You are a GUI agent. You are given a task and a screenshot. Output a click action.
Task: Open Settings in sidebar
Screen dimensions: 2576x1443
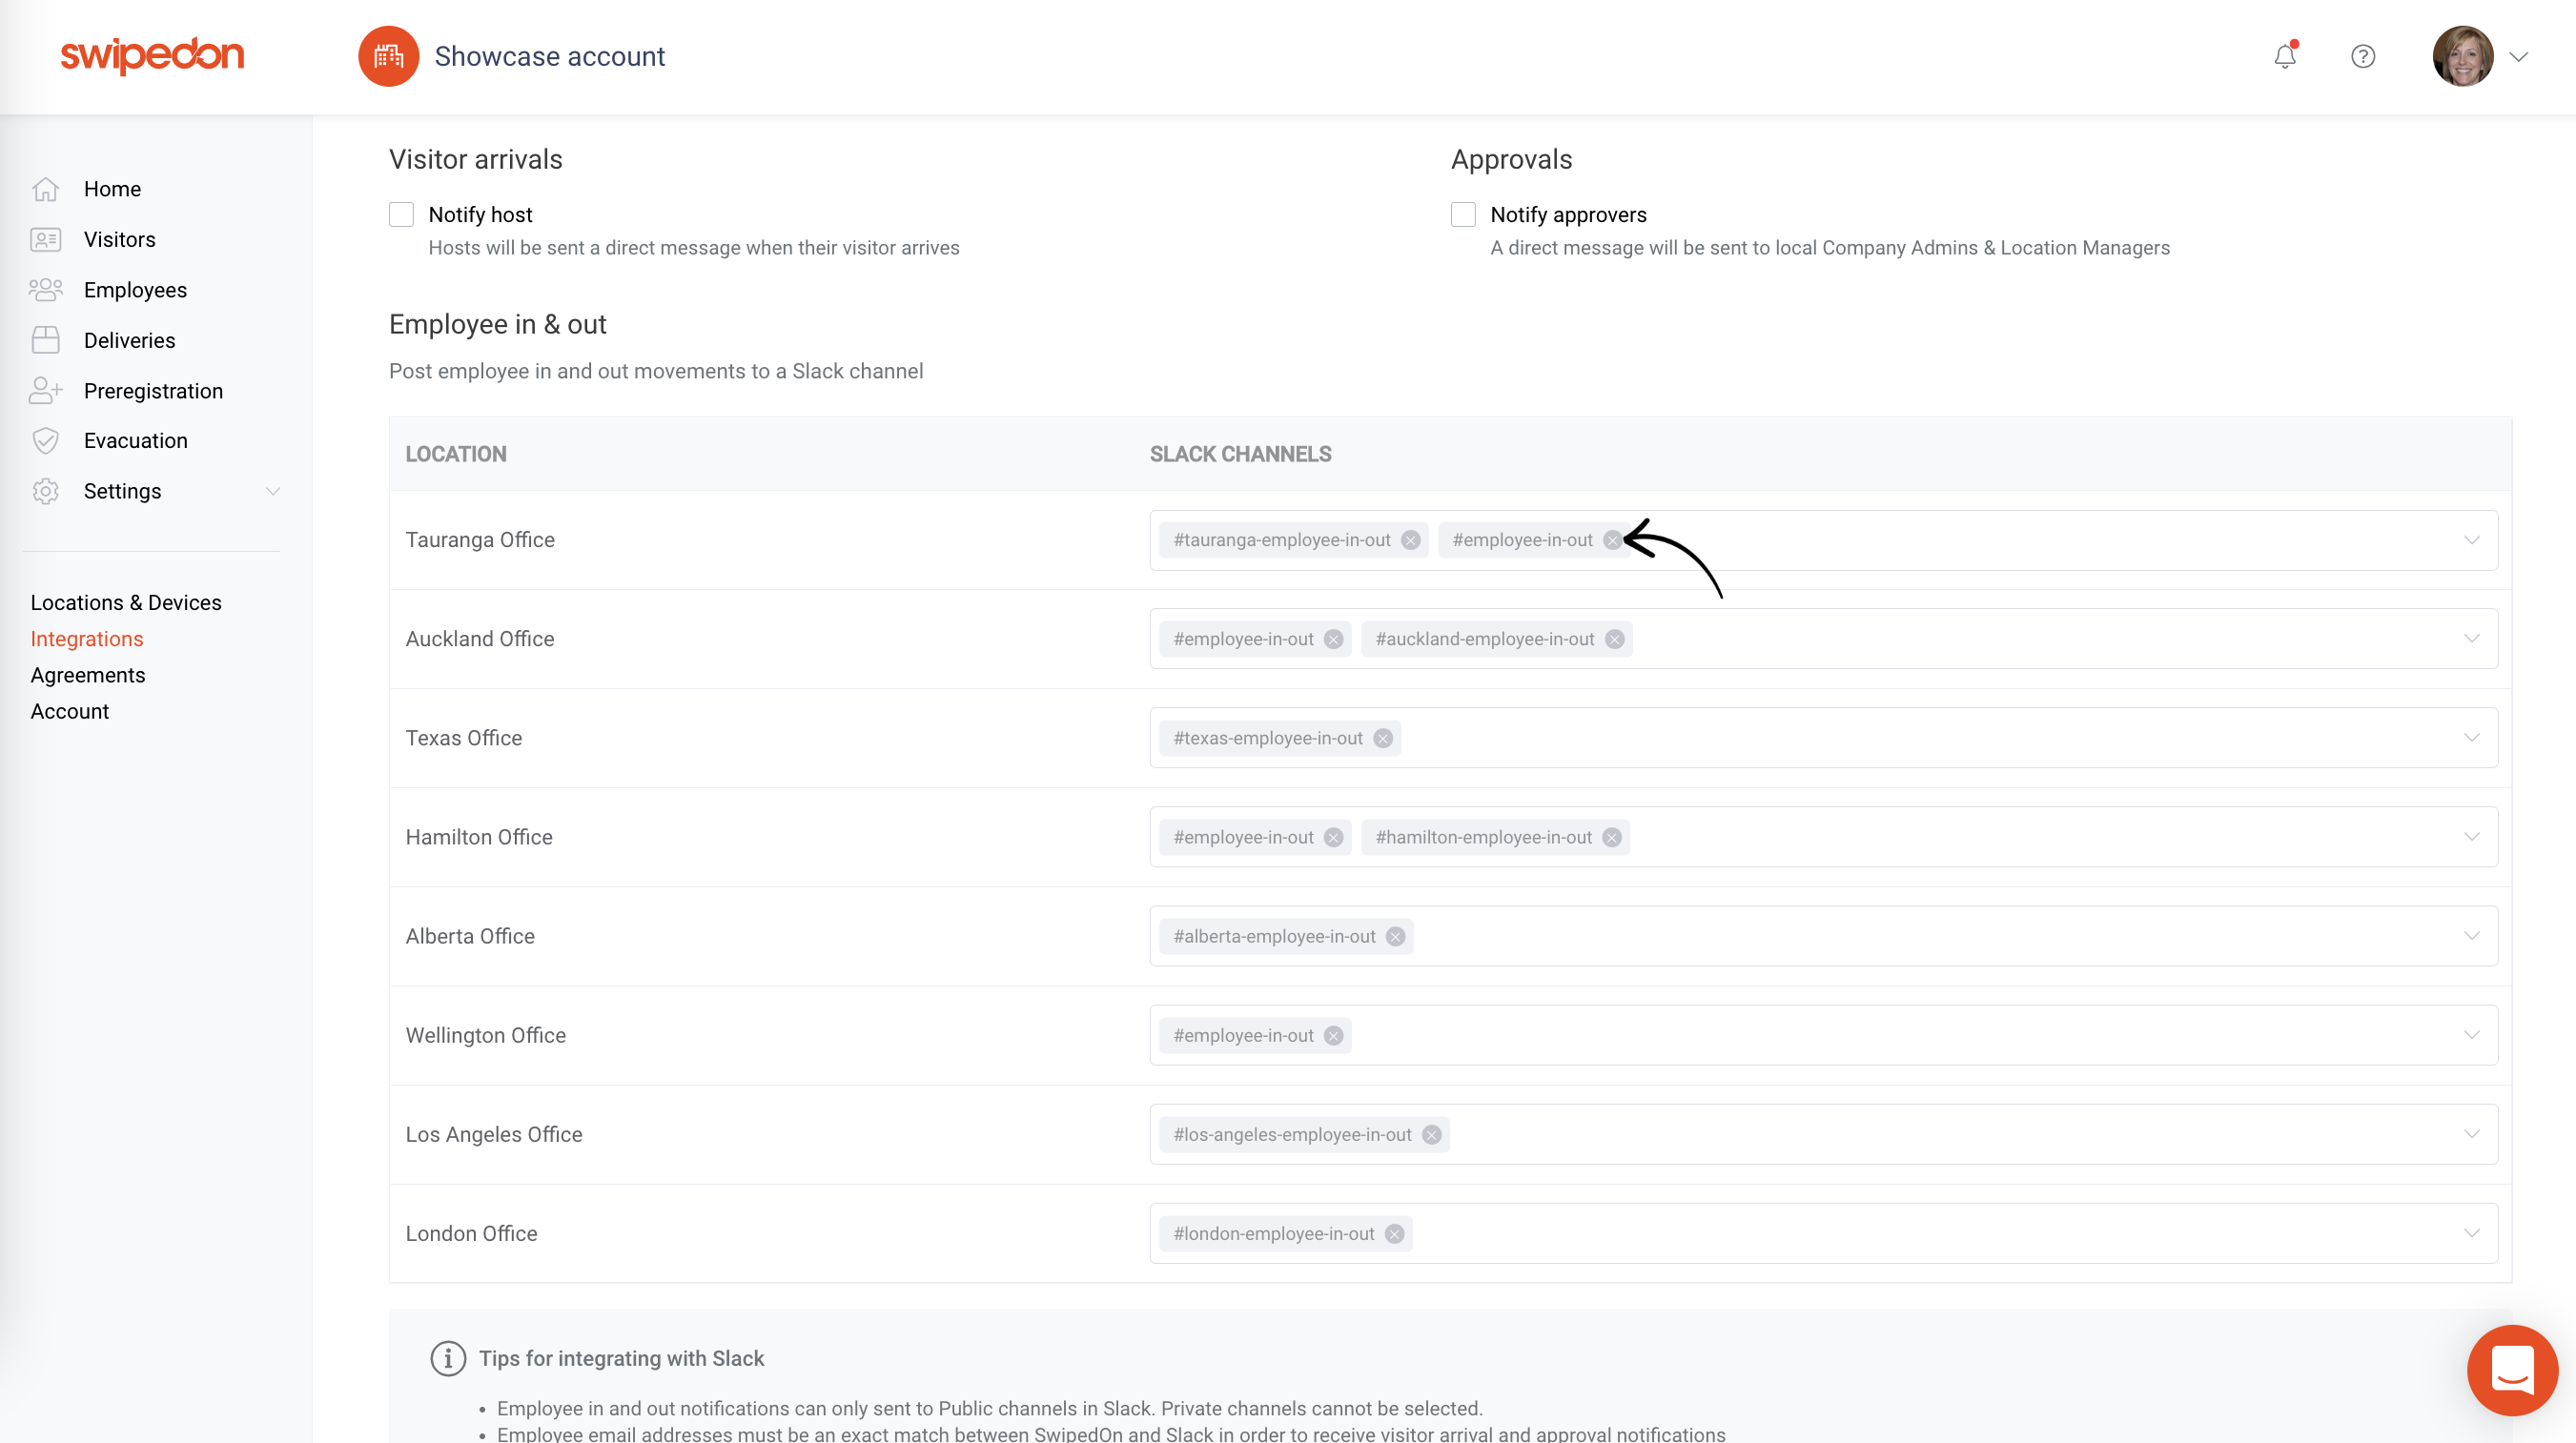122,491
